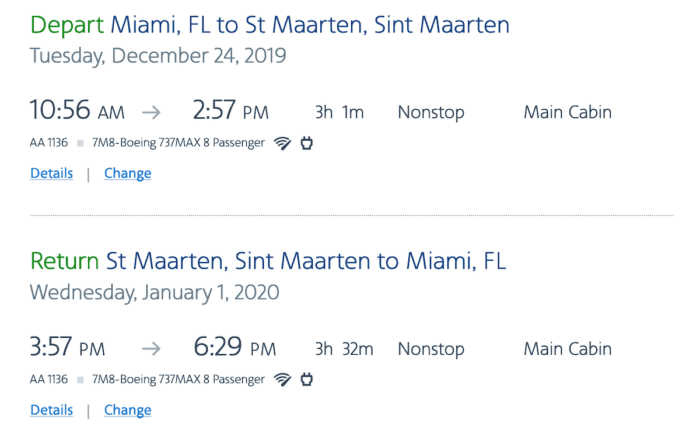Screen dimensions: 700x431
Task: Click the arrow between 10:56 AM and 2:57 PM
Action: point(150,112)
